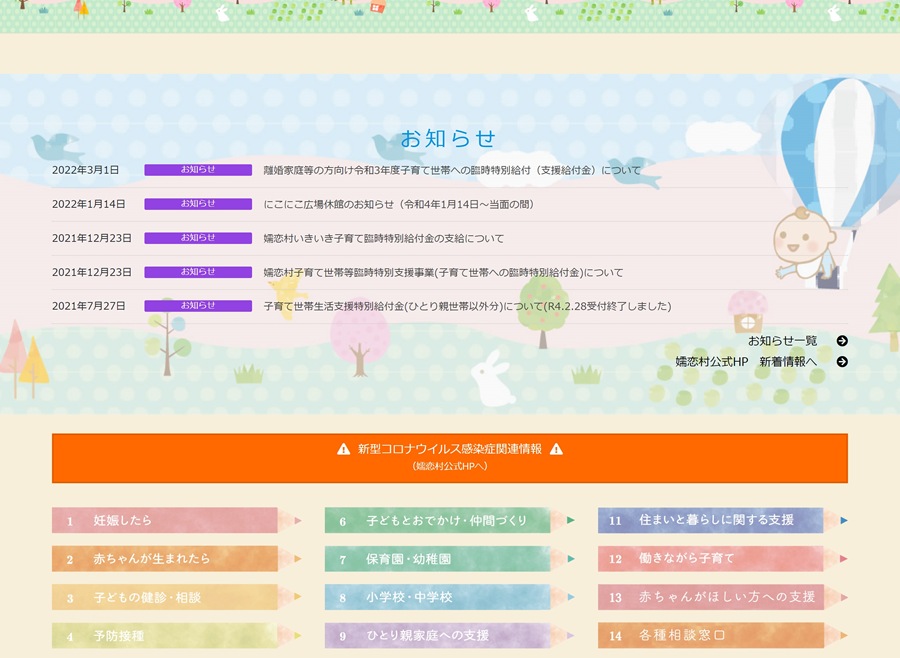
Task: Open the にこにこ広場休館のお知らせ notice
Action: 398,205
